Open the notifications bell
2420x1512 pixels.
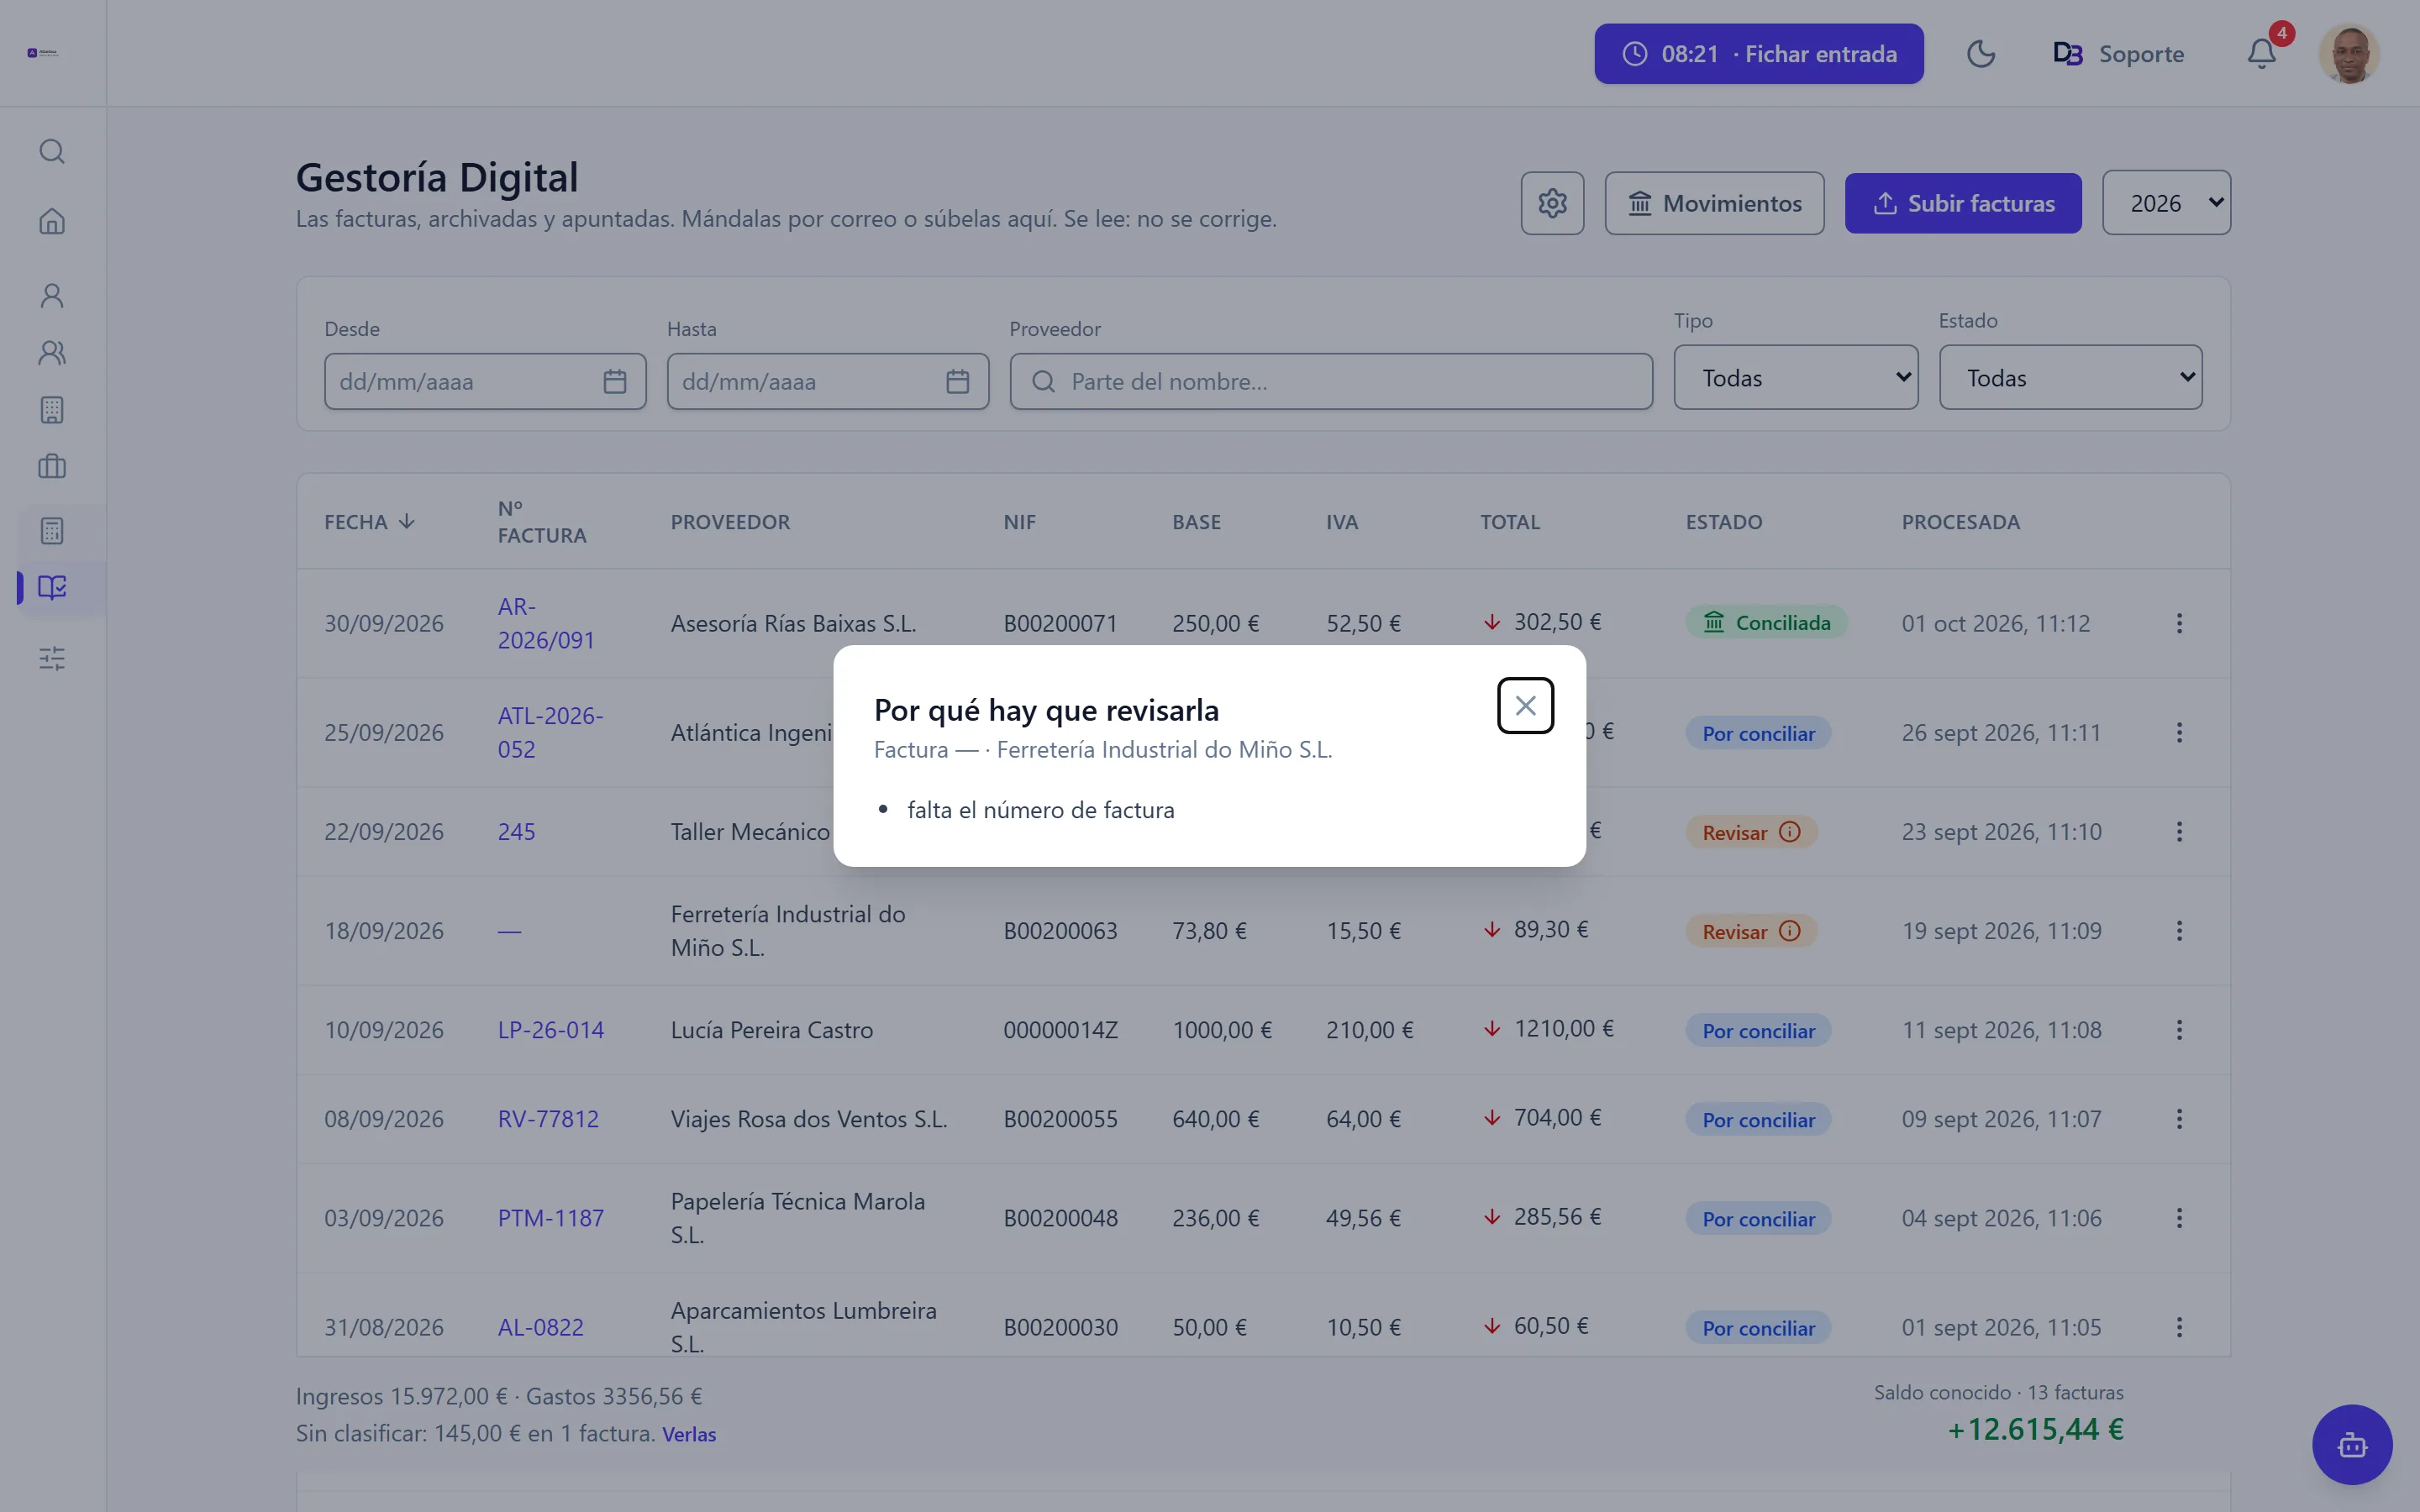click(x=2262, y=53)
